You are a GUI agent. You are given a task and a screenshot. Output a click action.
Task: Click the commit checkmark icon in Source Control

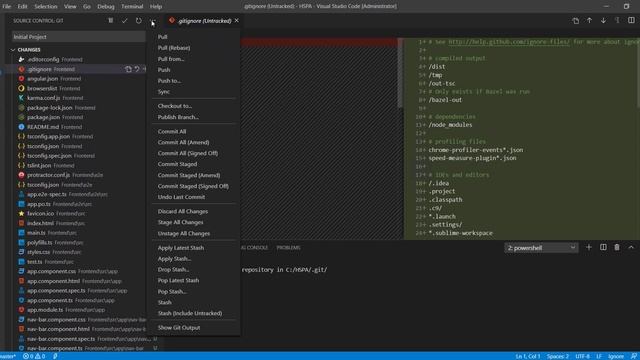point(124,20)
